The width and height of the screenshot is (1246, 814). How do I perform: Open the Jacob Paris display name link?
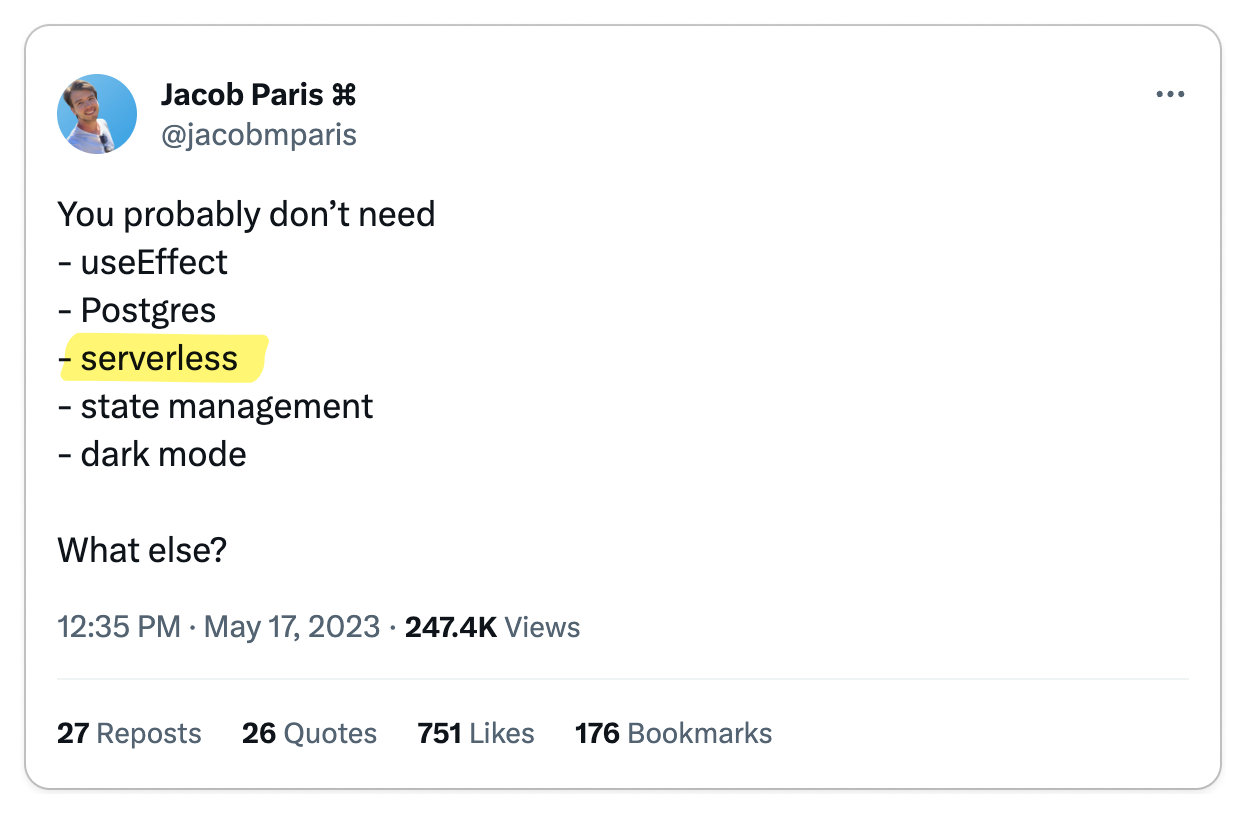coord(242,96)
